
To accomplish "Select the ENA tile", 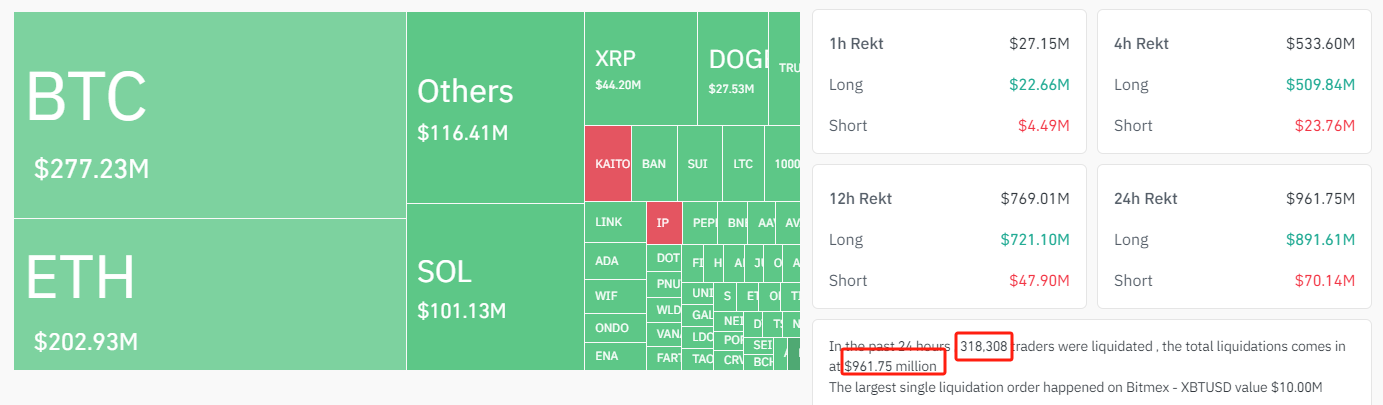I will [x=615, y=356].
